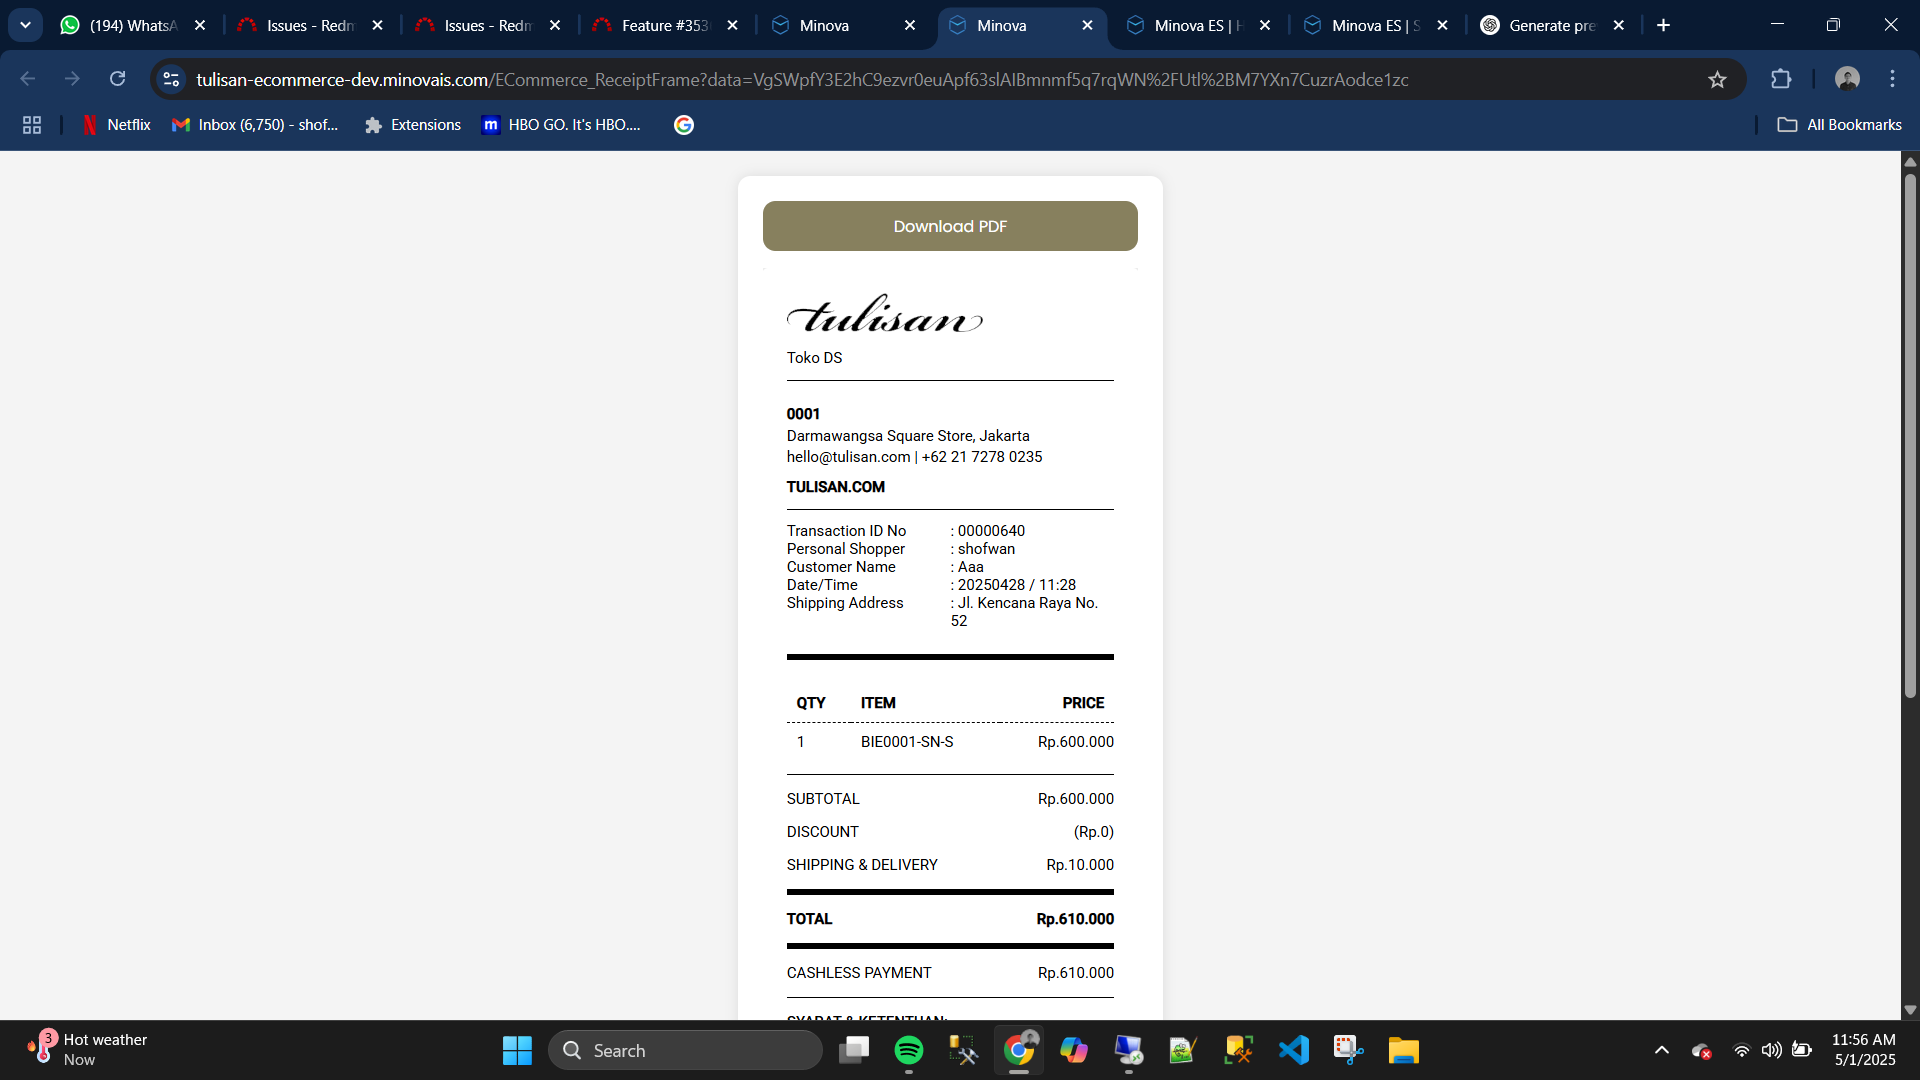Open volume control in tray
Screen dimensions: 1920x1080
(x=1771, y=1050)
